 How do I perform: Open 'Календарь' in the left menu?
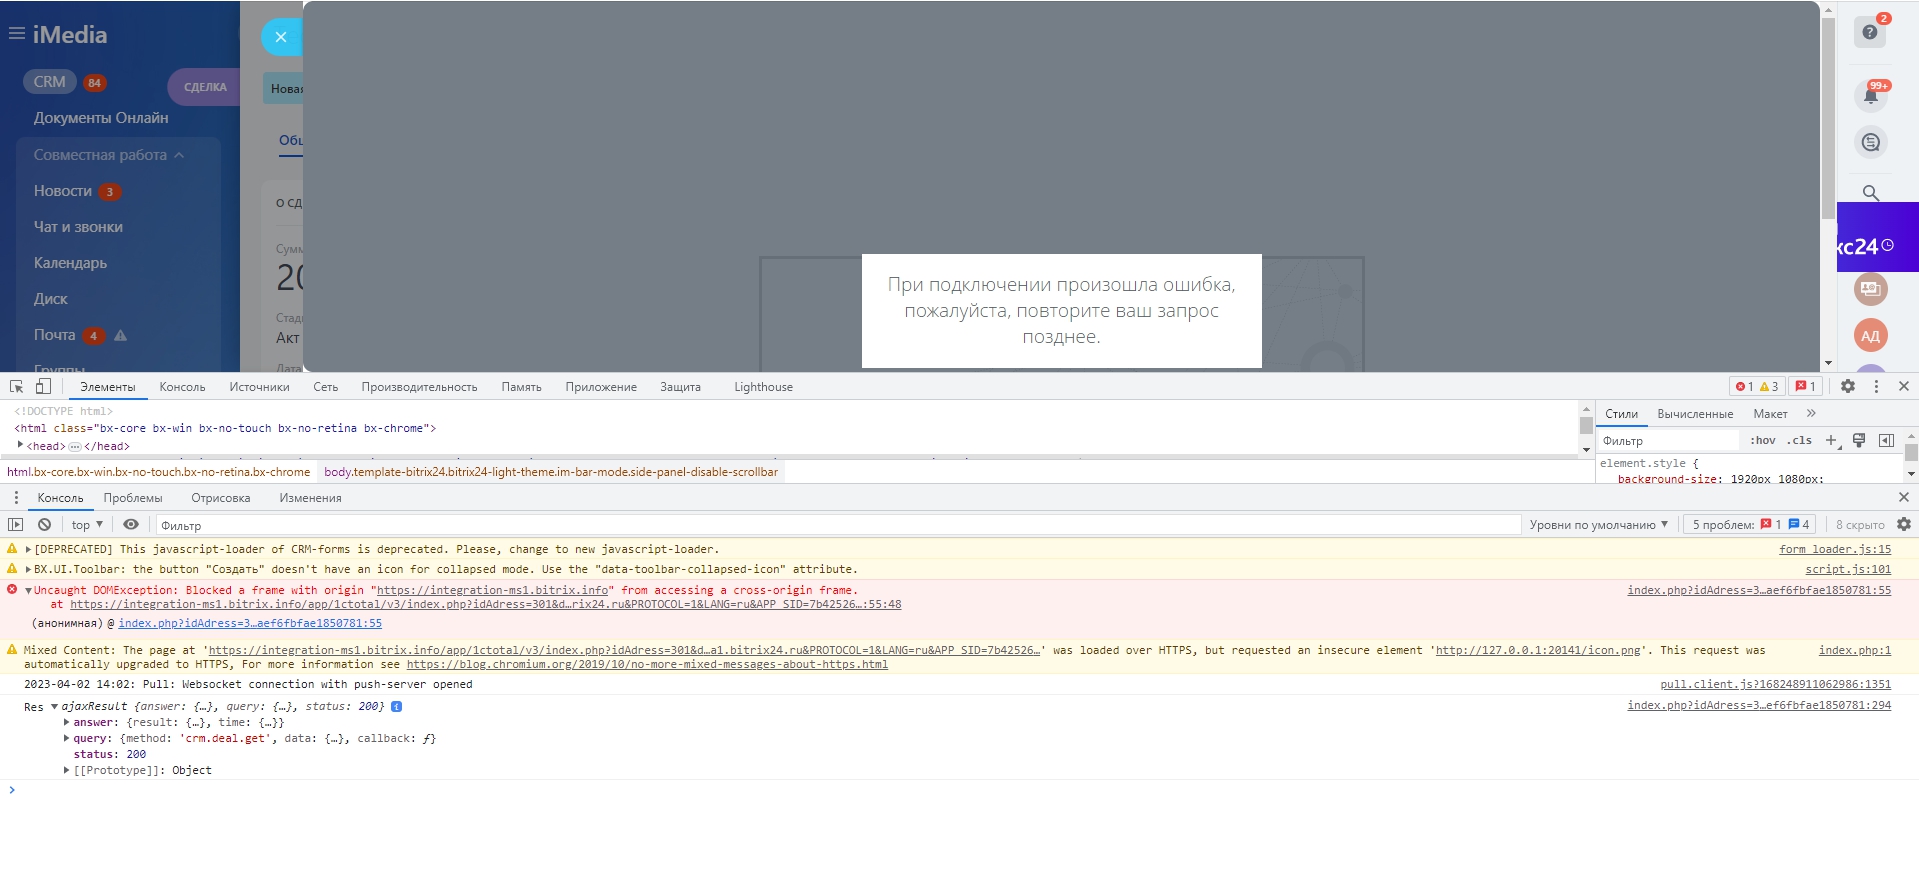(x=70, y=263)
